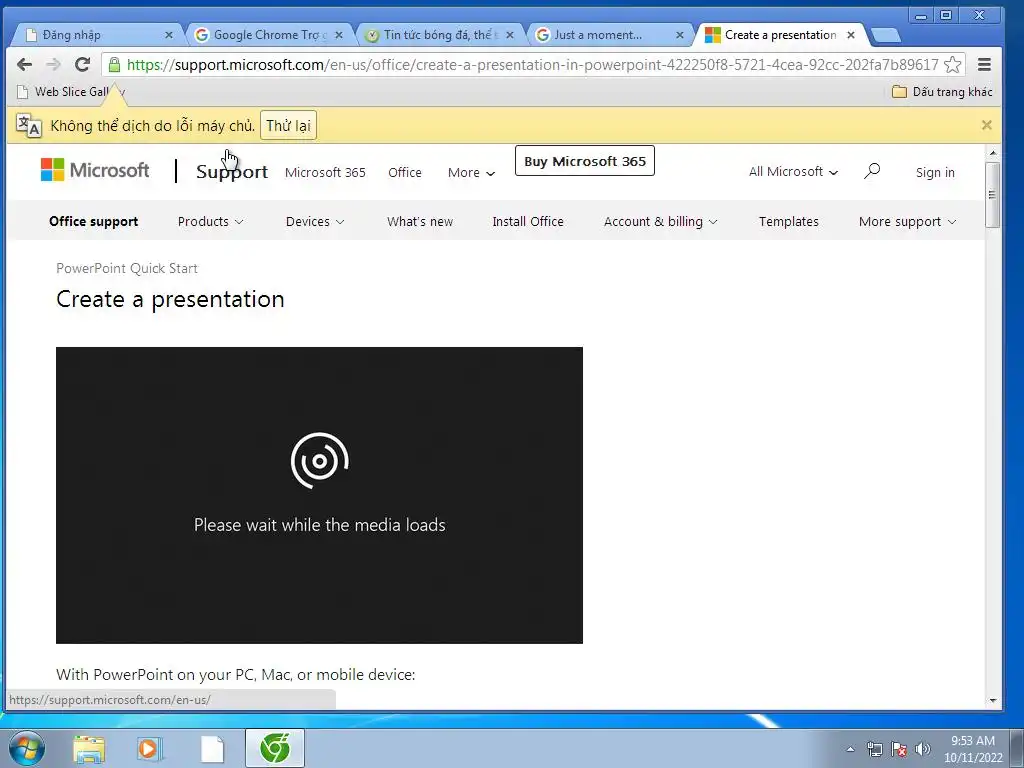Show hidden tray icons arrow
Screen dimensions: 1024x768
click(x=850, y=749)
